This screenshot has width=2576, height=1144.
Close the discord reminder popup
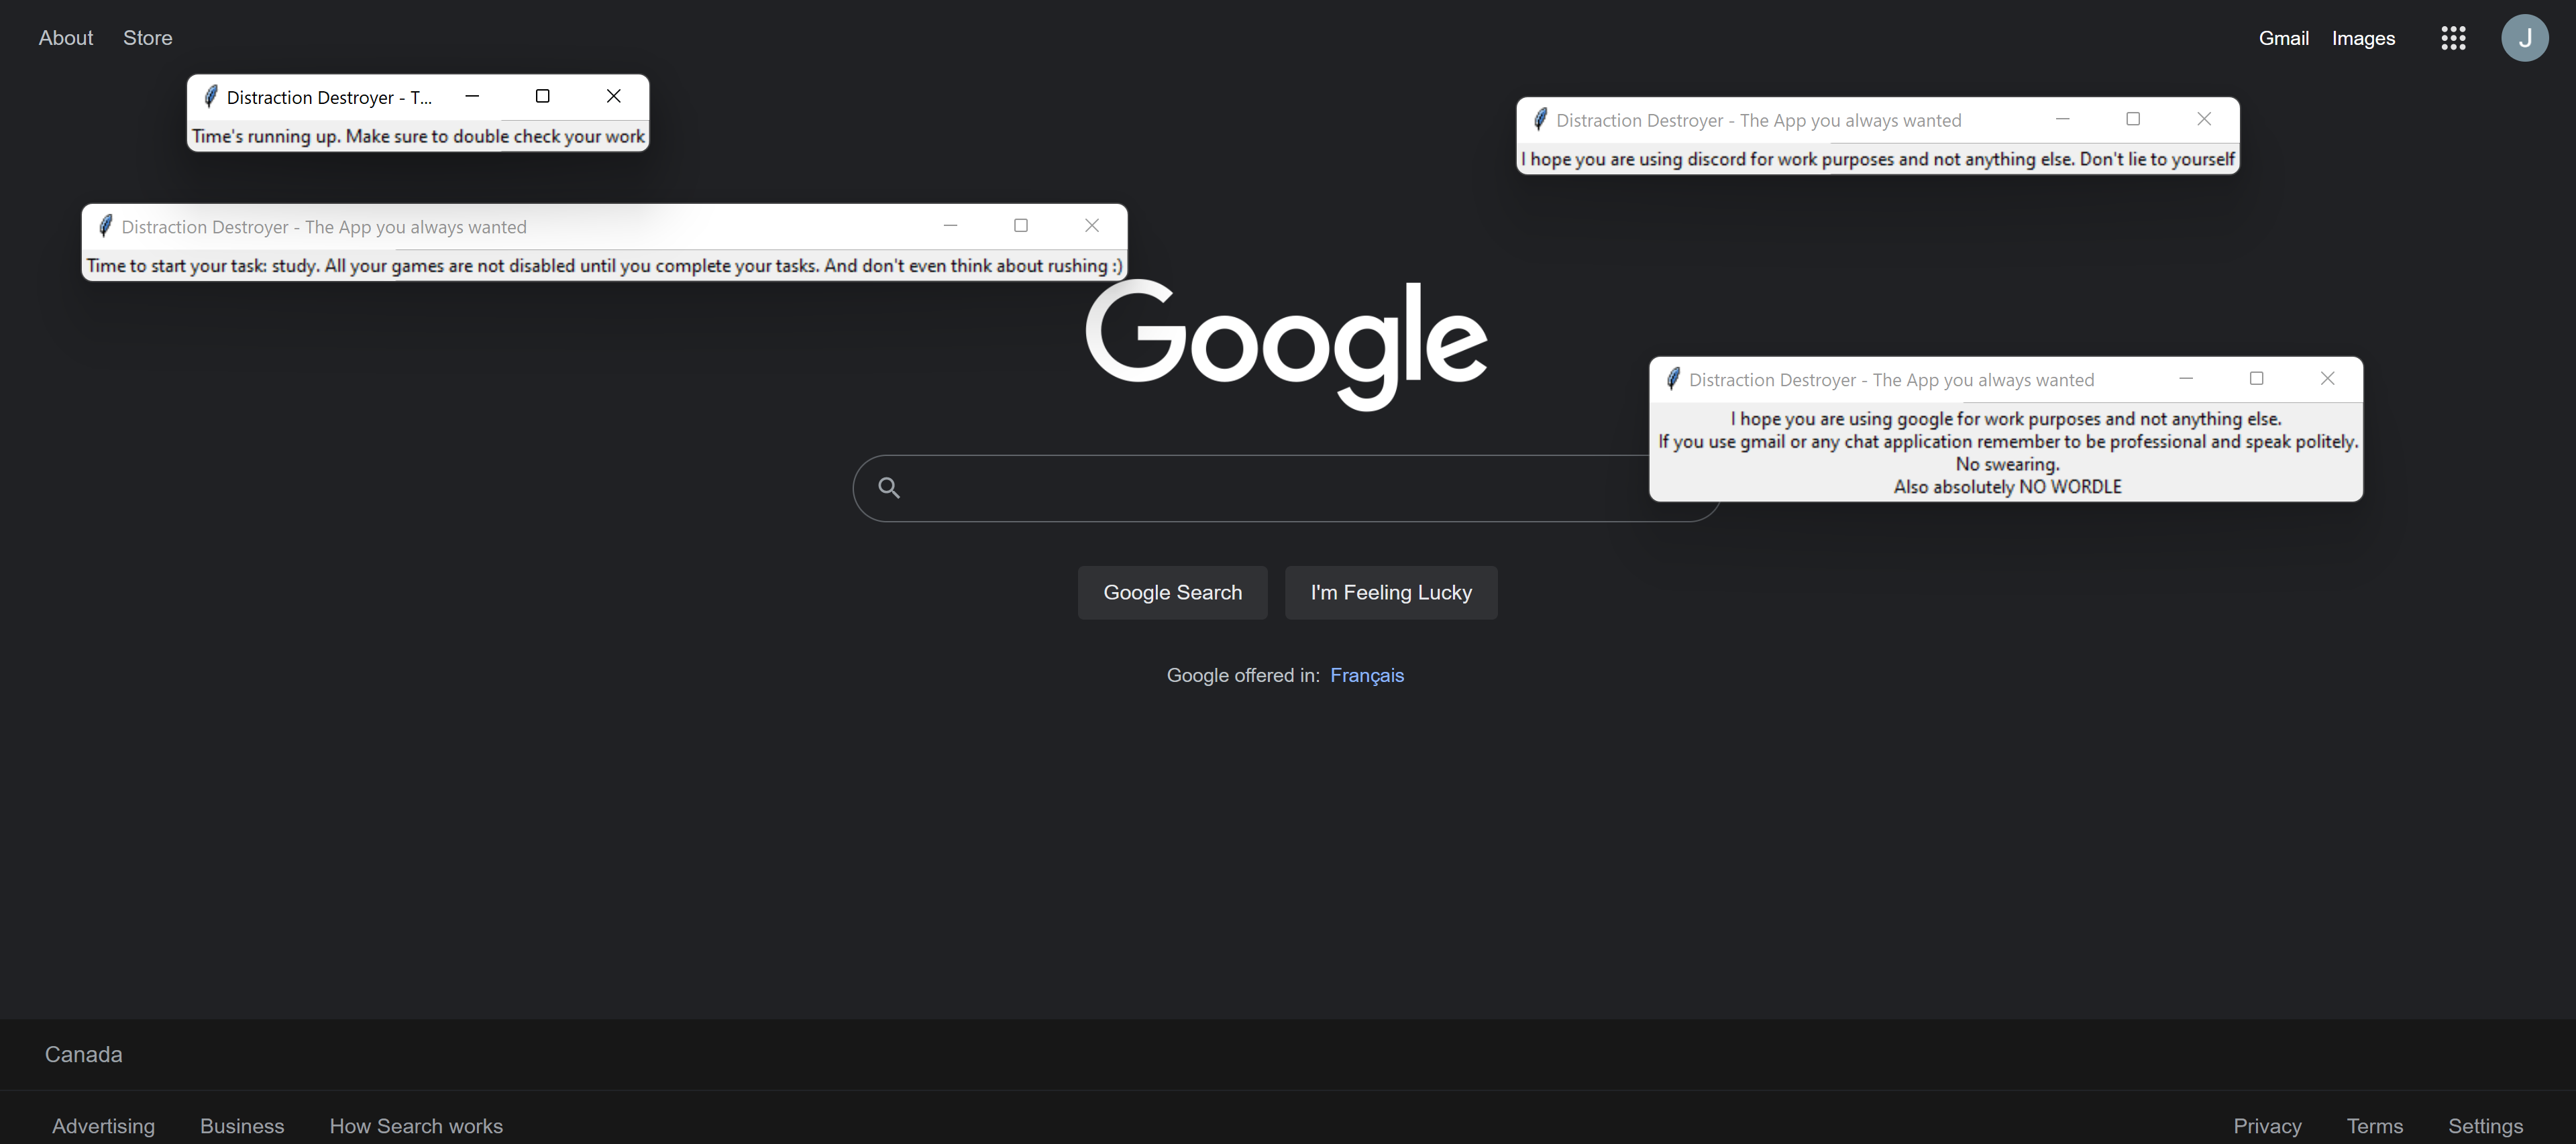(2203, 119)
